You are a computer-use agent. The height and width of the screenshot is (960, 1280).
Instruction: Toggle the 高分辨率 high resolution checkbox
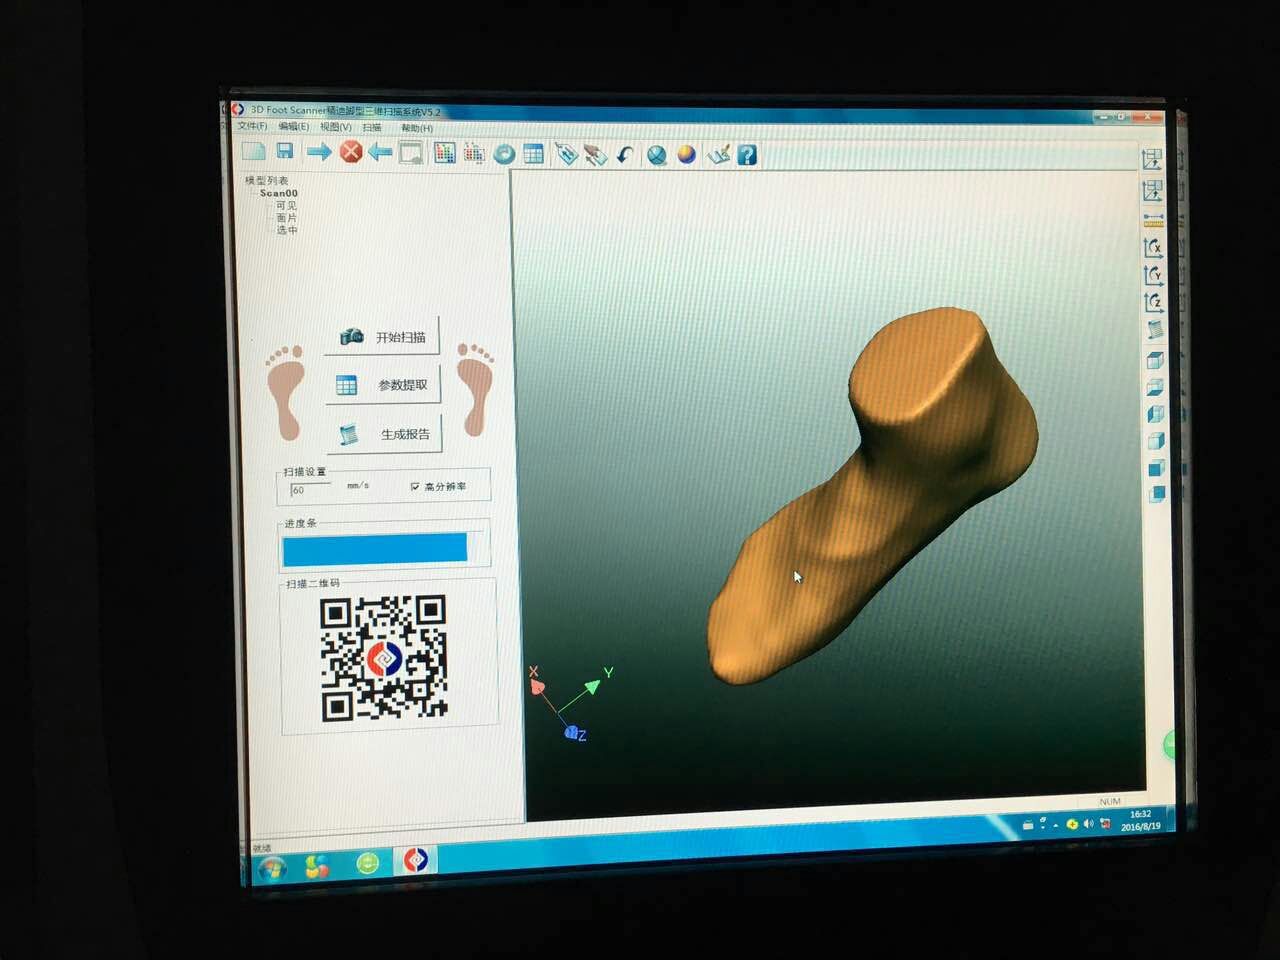click(415, 487)
